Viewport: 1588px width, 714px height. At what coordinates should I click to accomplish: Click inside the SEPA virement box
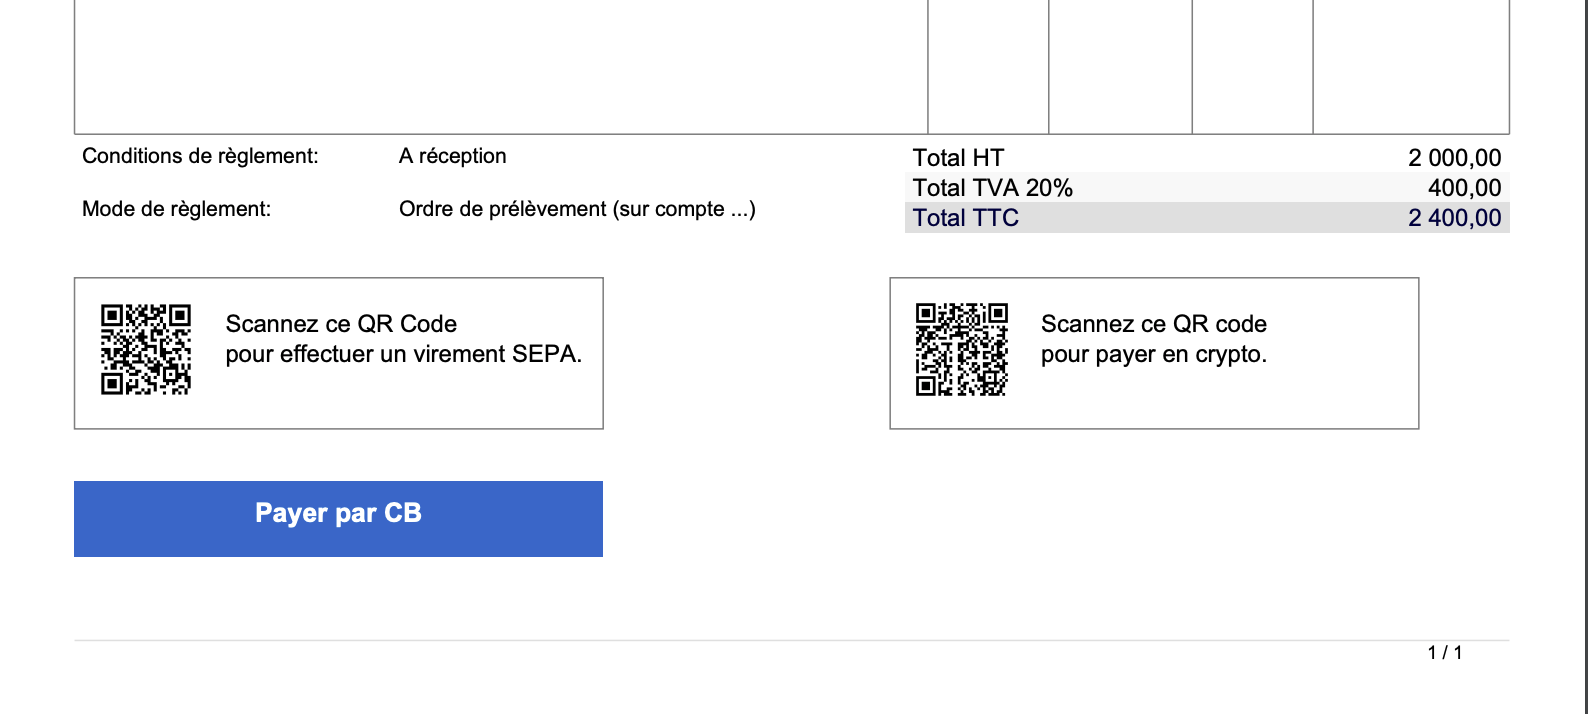coord(339,353)
